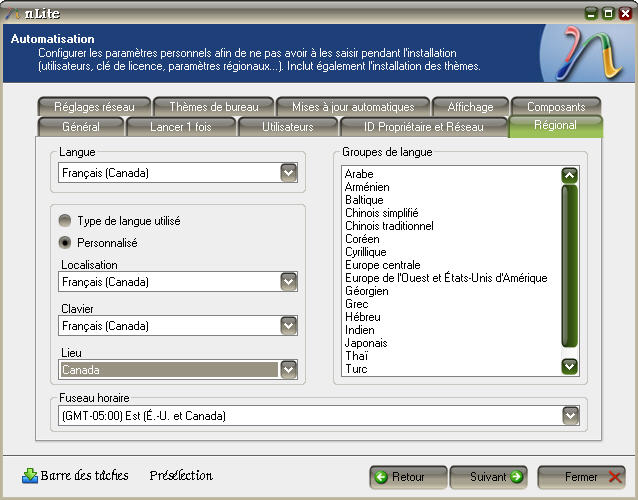Select Indien in the language list
This screenshot has height=500, width=638.
[x=360, y=330]
